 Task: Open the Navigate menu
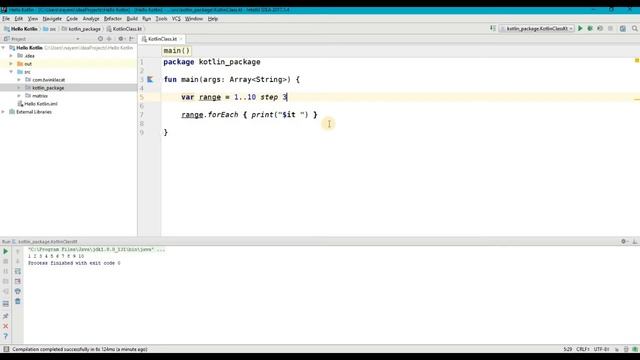click(52, 19)
